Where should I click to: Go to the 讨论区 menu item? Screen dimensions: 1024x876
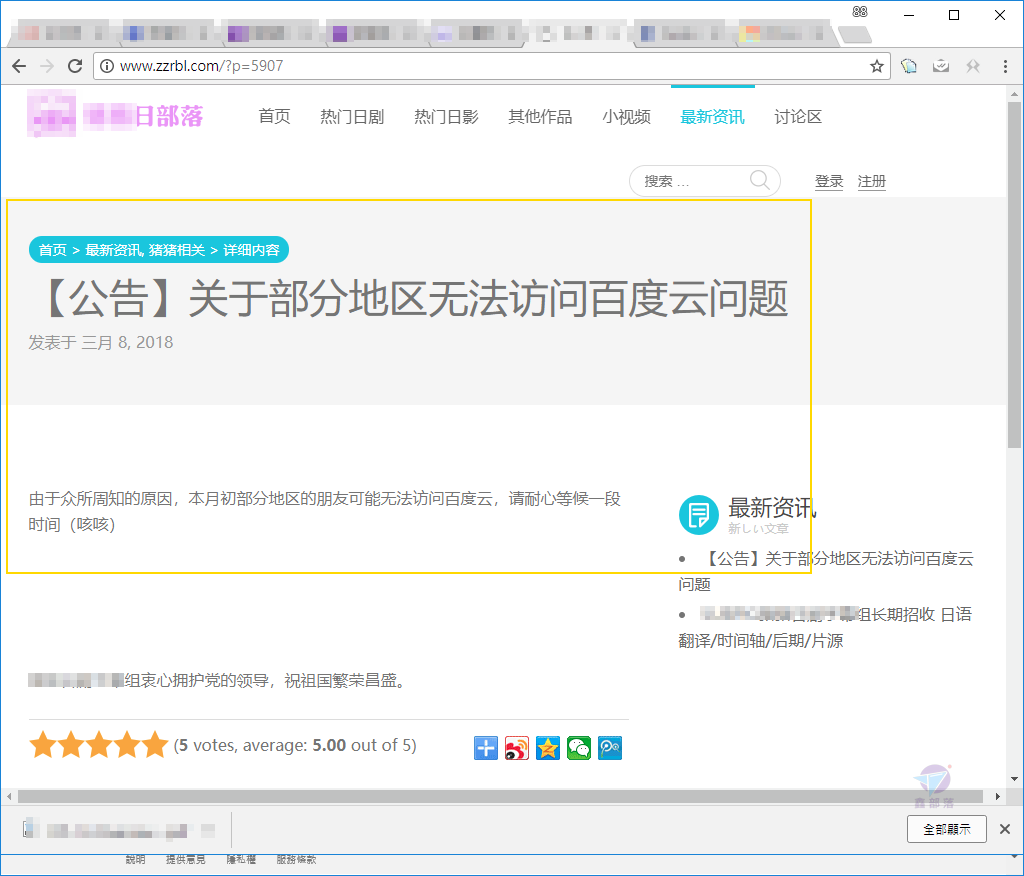click(x=797, y=117)
